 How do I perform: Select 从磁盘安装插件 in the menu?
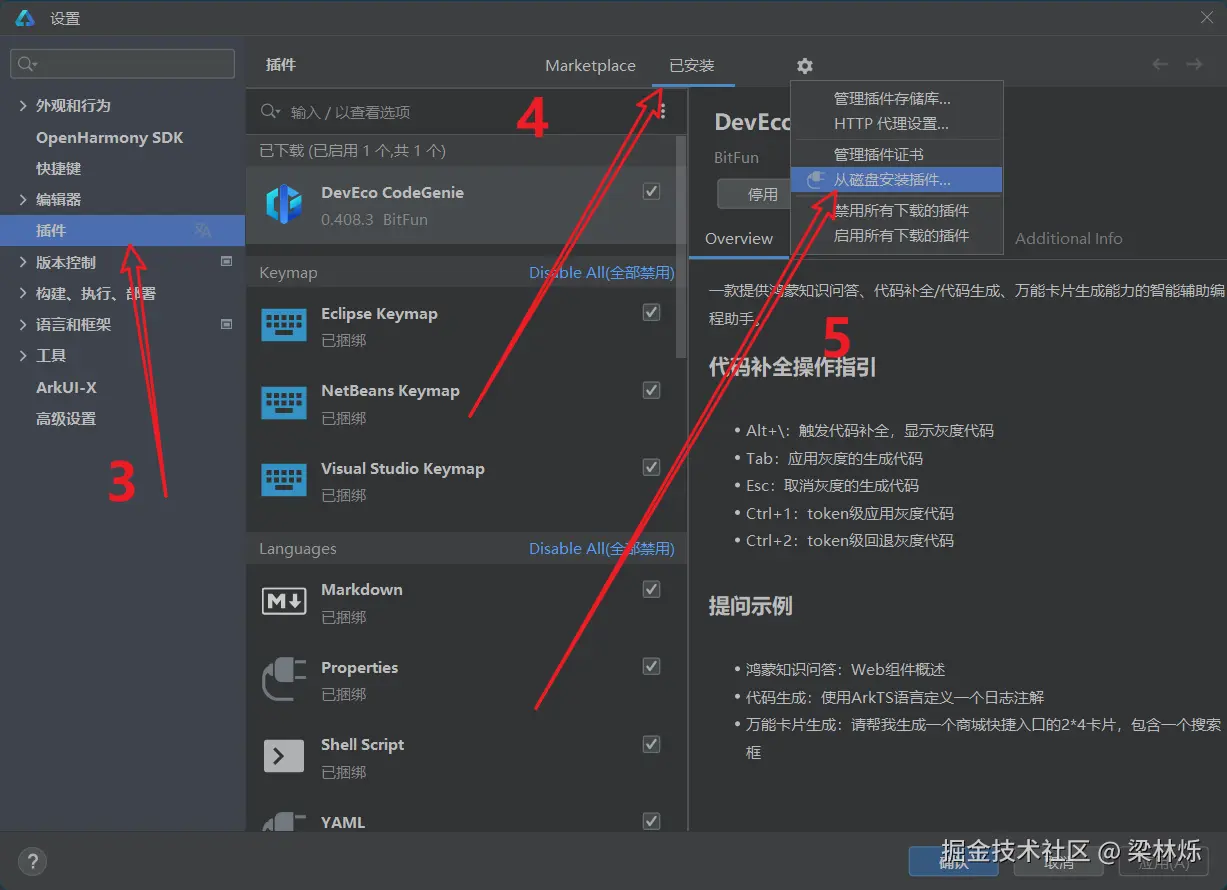[x=897, y=180]
